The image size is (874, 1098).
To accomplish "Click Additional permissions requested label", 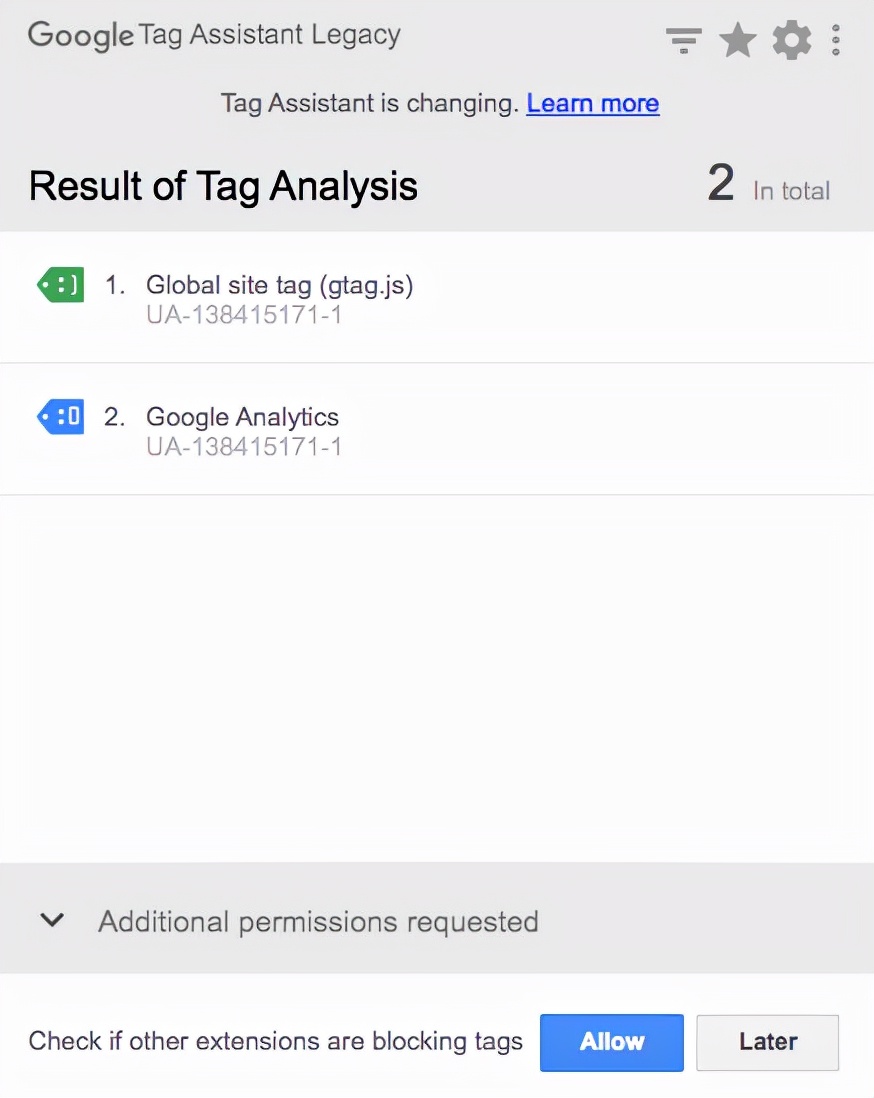I will (x=319, y=922).
